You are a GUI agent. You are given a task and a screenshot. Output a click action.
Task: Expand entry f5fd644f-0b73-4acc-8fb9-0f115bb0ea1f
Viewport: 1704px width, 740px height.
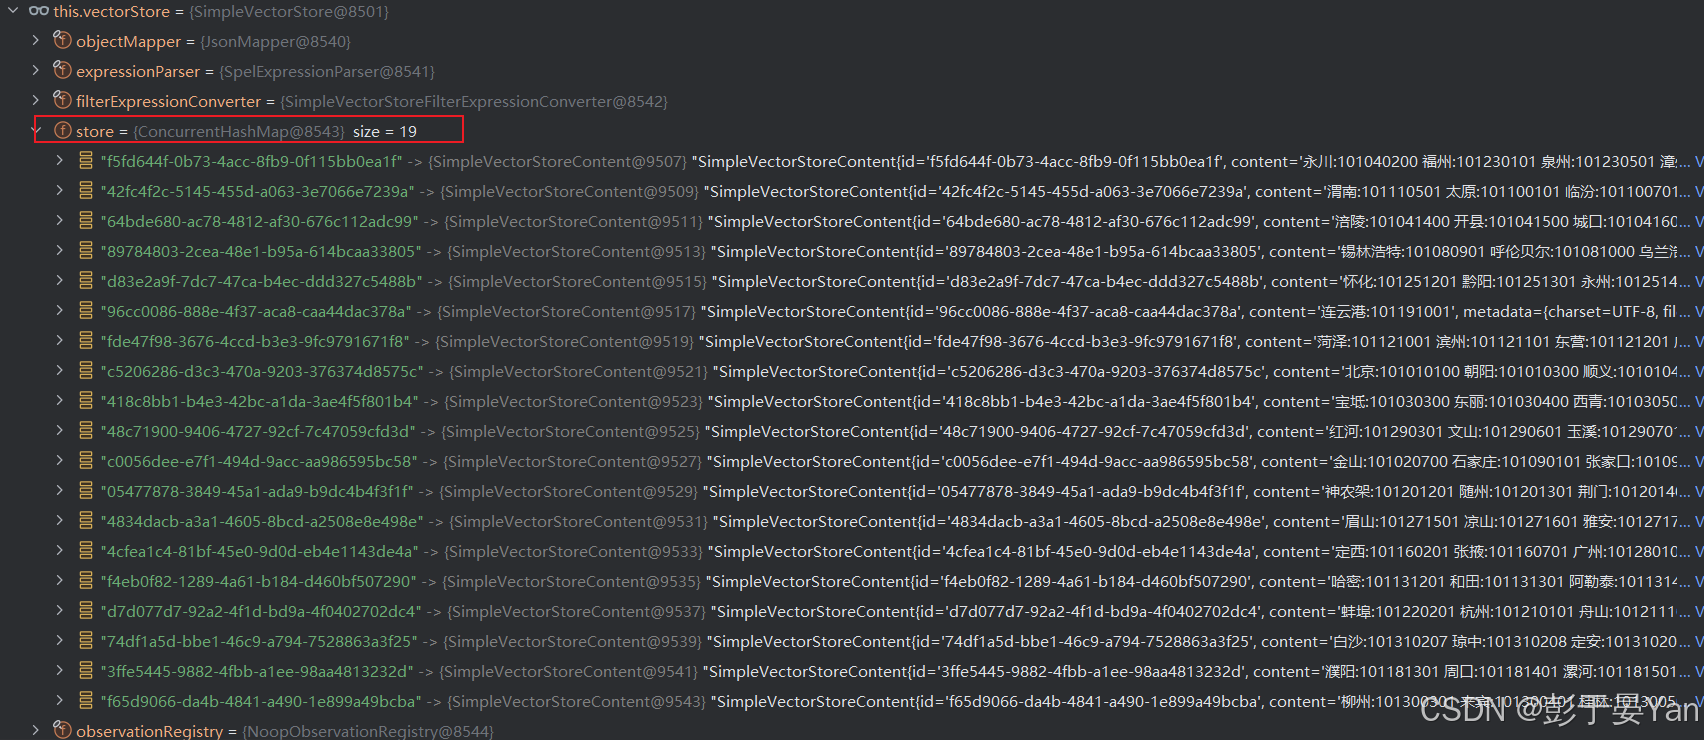coord(60,161)
